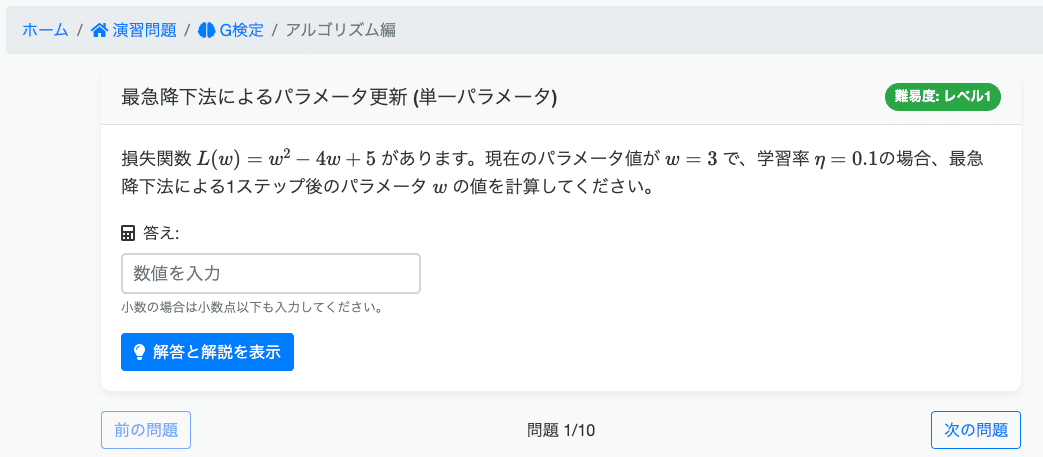Show the answer with 解答と解説を表示
This screenshot has width=1043, height=457.
pos(208,352)
